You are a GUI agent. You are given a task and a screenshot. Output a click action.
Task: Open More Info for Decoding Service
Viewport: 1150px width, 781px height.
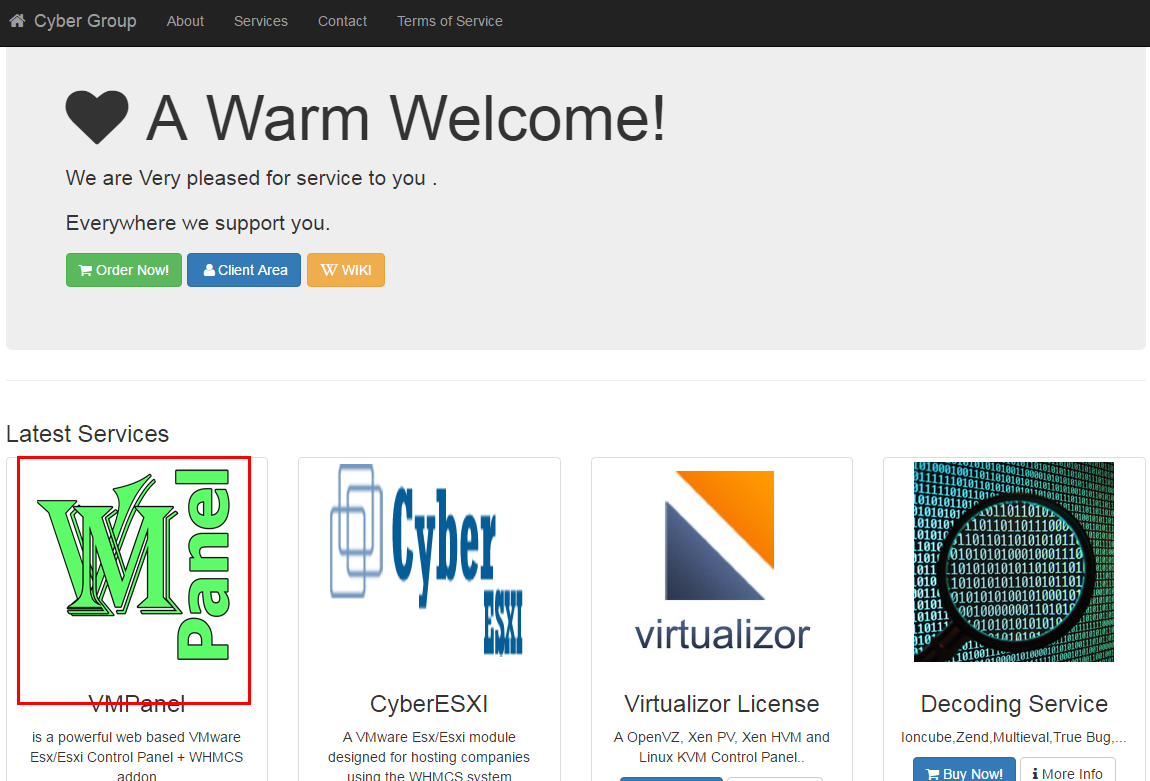1068,770
